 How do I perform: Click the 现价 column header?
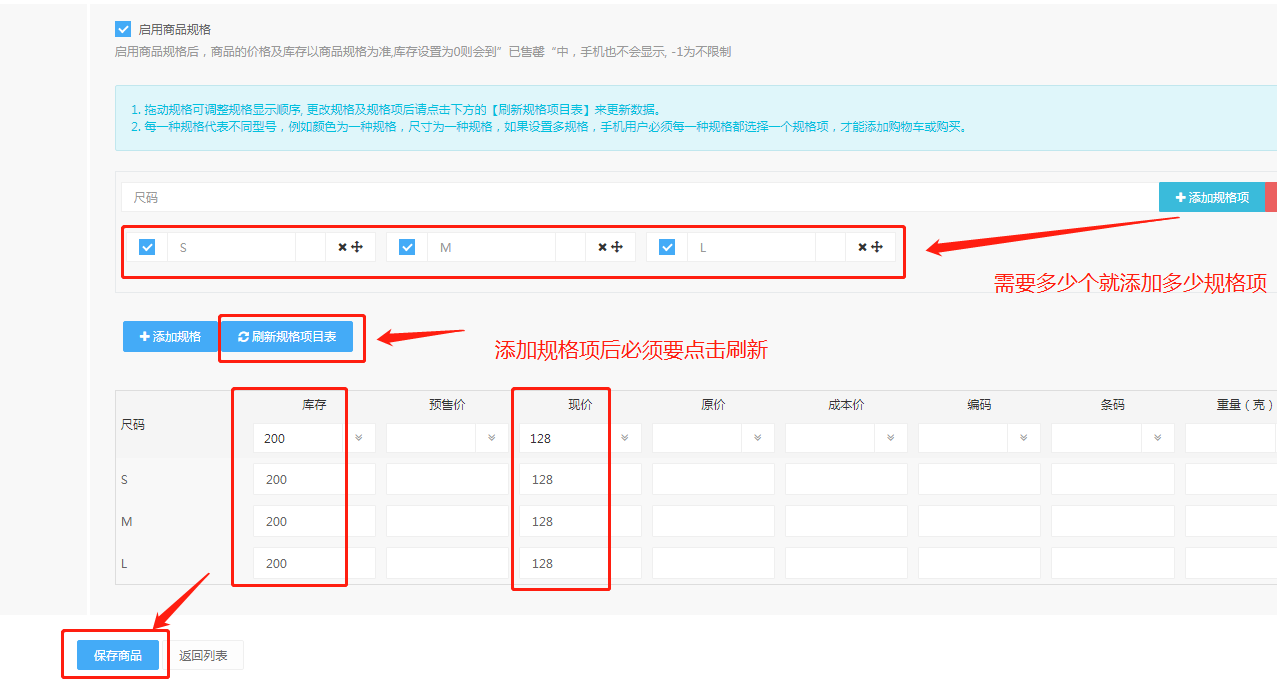coord(580,405)
